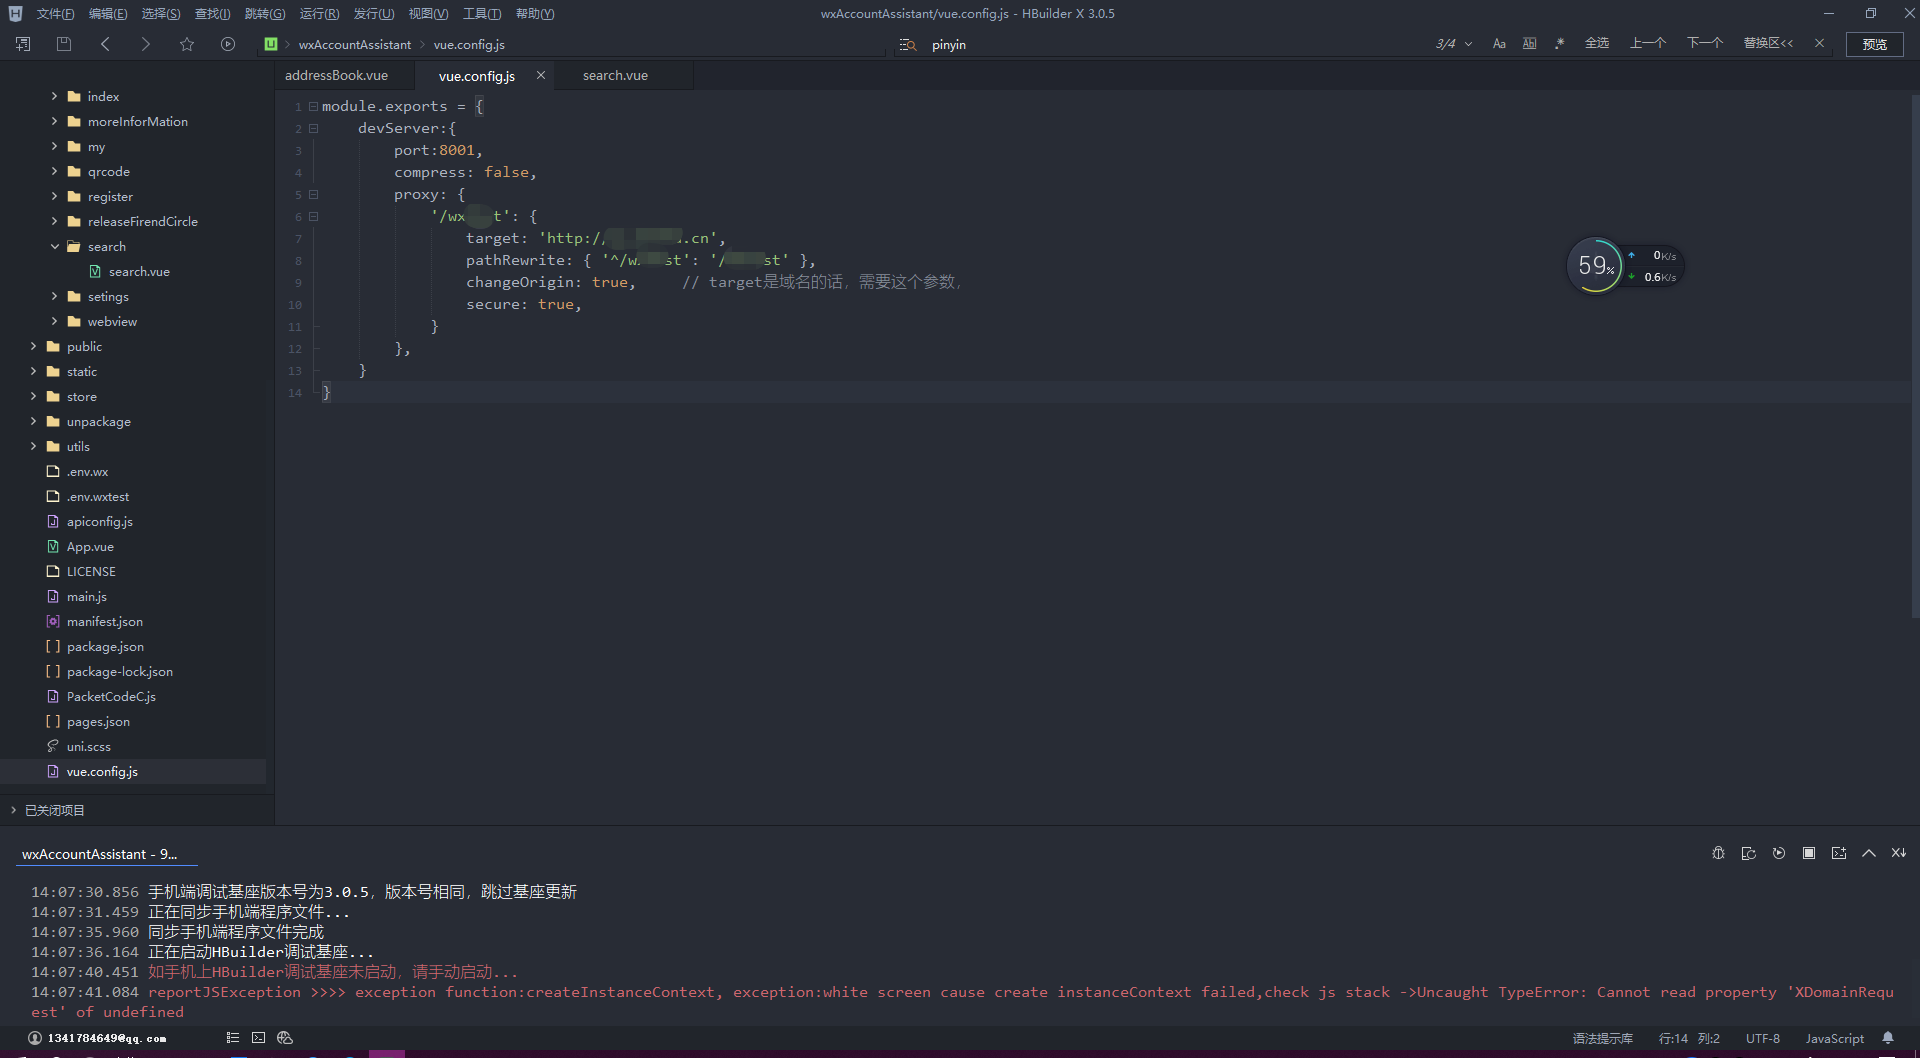
Task: Click 语法提示库 in status bar
Action: tap(1602, 1039)
